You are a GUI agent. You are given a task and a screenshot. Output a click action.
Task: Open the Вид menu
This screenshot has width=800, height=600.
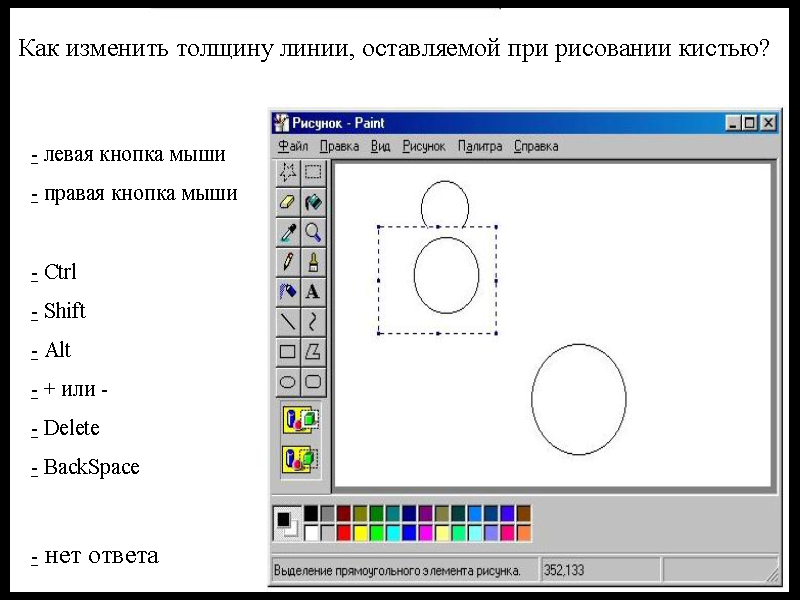point(381,146)
